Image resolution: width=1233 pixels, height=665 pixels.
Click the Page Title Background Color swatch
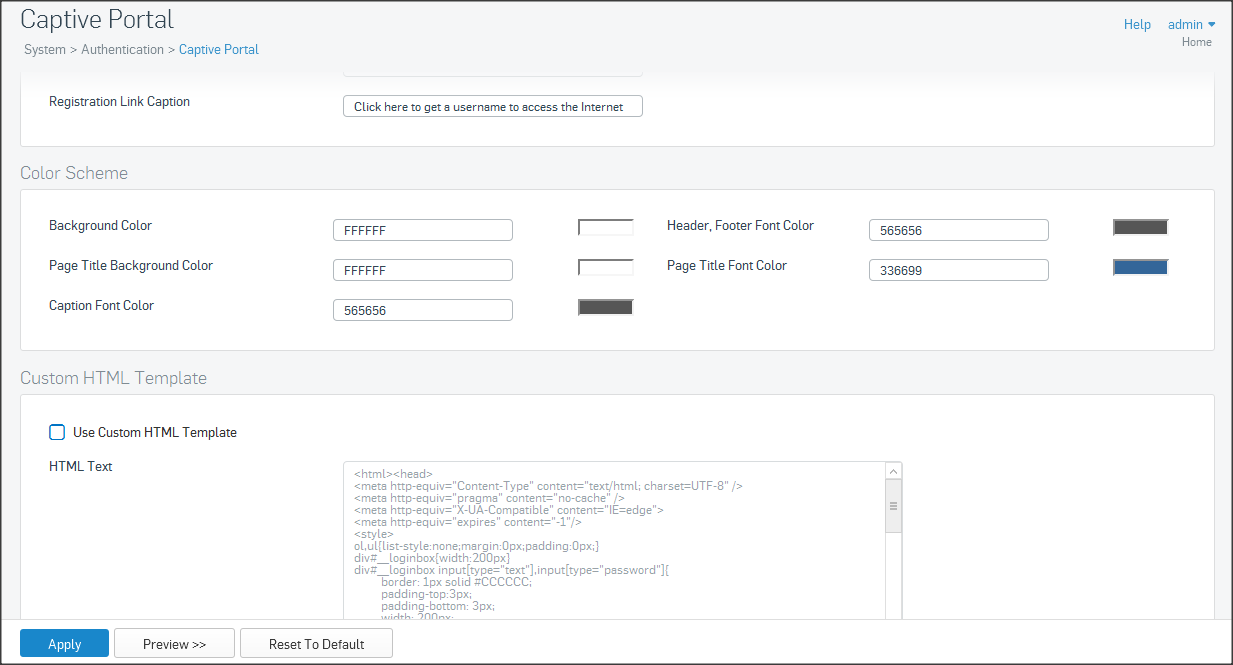pyautogui.click(x=605, y=268)
